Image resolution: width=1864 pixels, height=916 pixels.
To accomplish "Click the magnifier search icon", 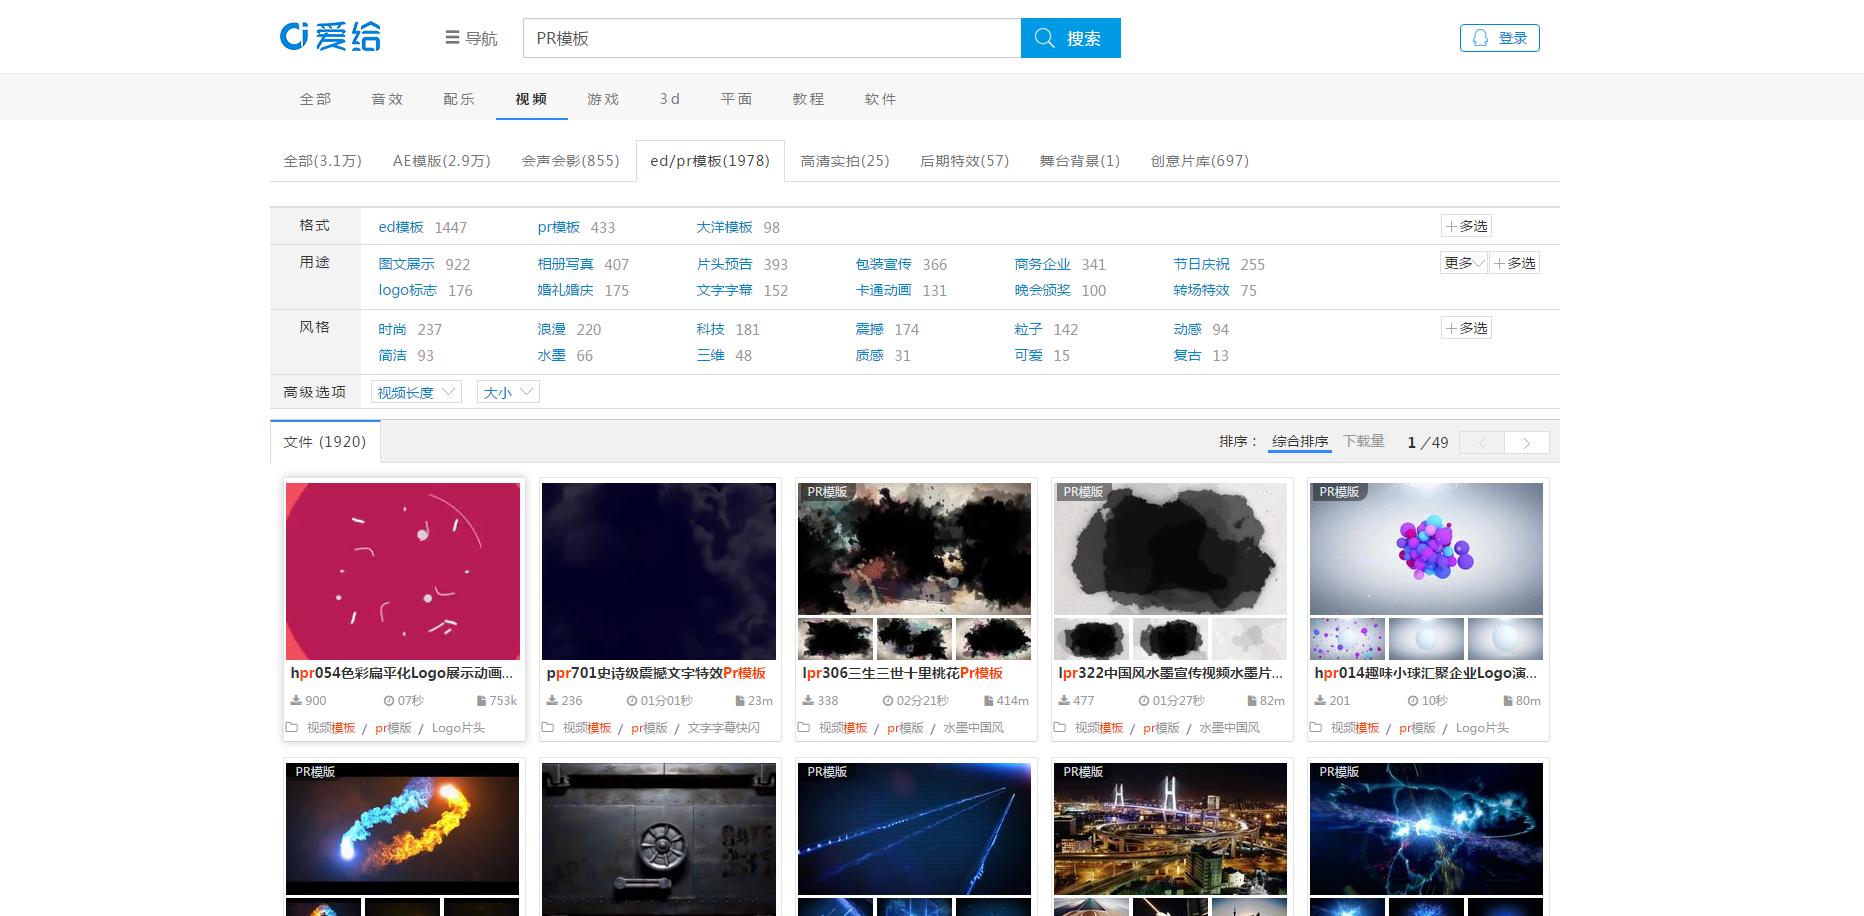I will pyautogui.click(x=1045, y=37).
